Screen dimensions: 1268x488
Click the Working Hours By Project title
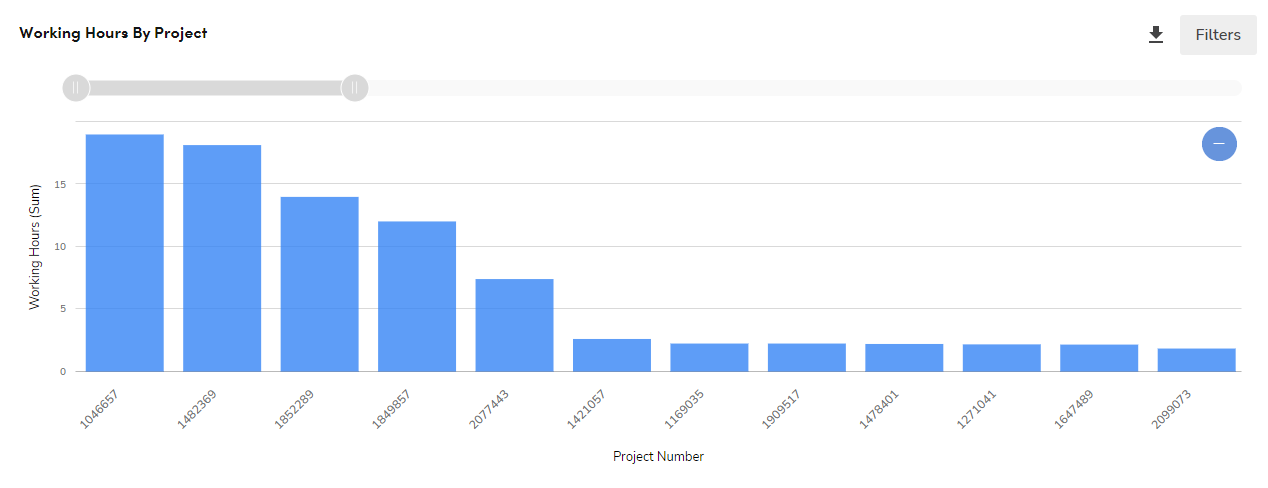point(113,33)
